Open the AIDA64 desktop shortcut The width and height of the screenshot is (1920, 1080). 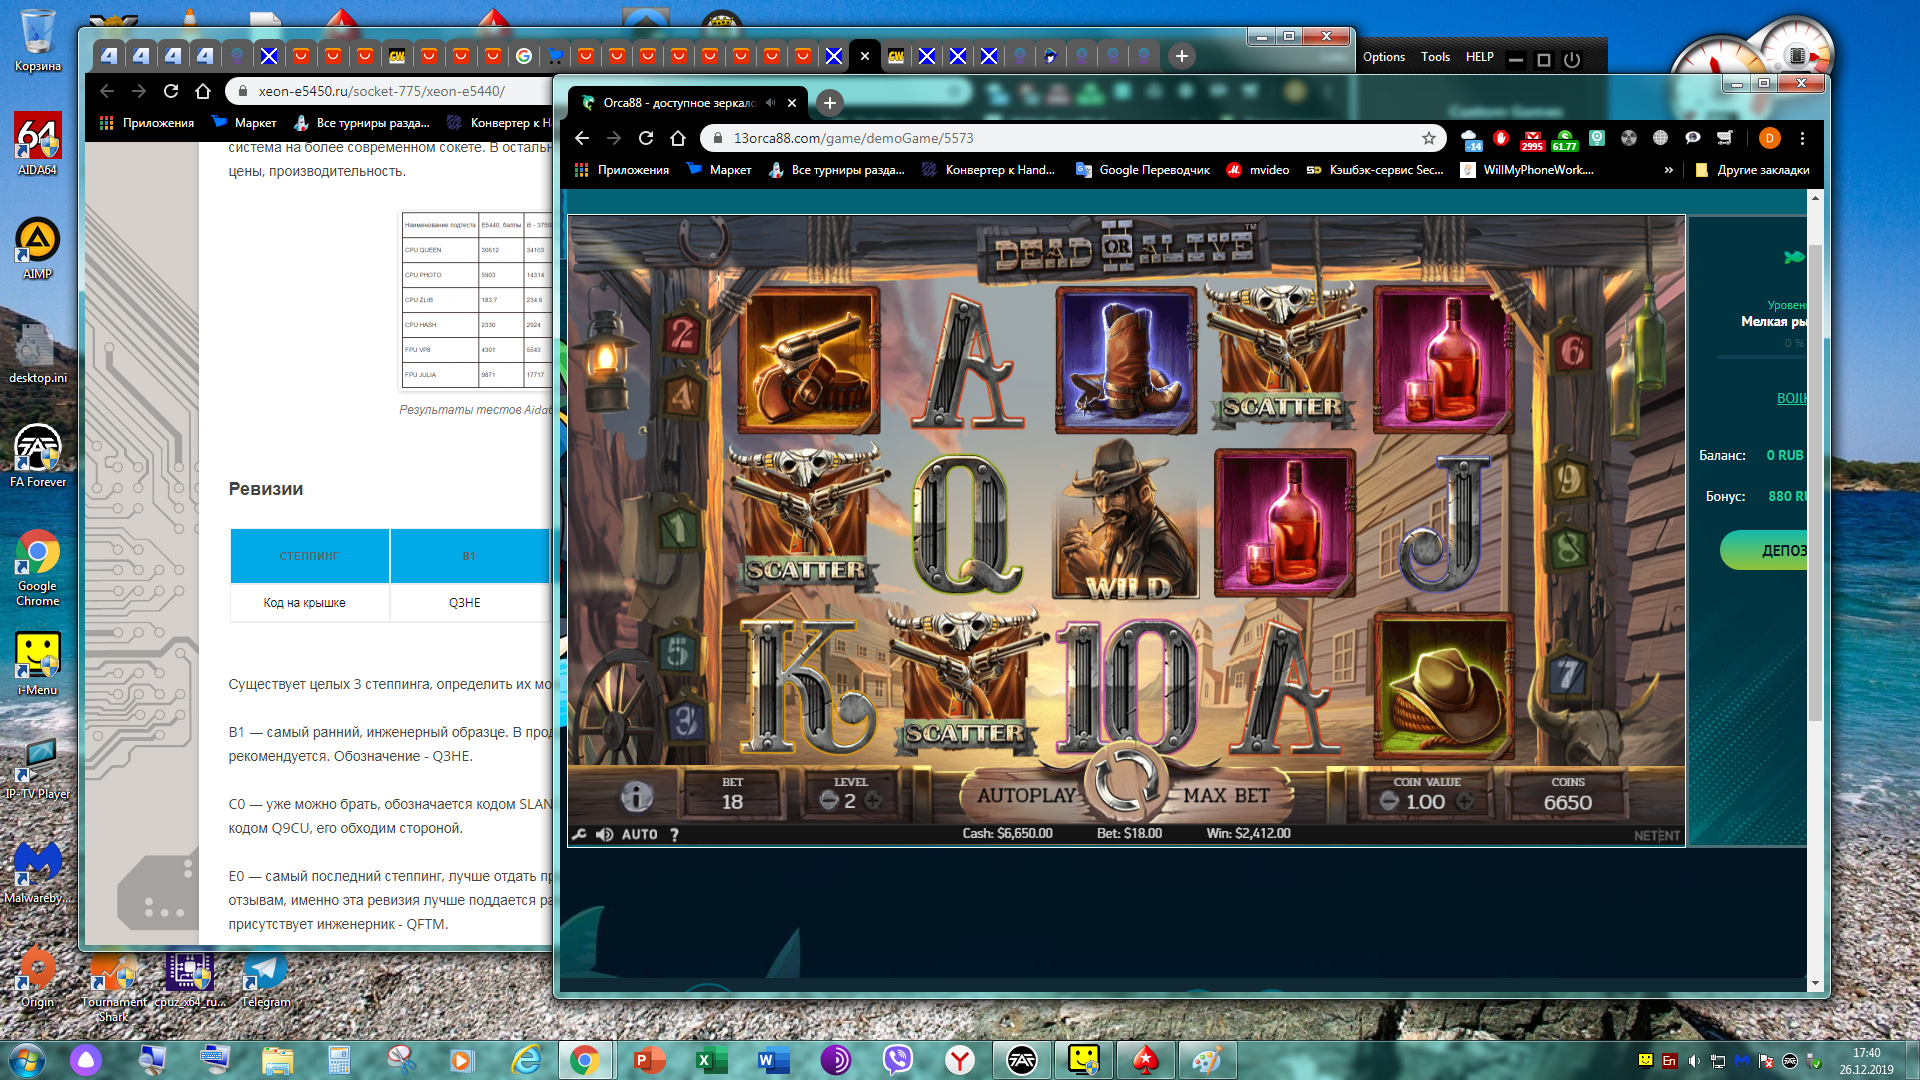pos(37,143)
